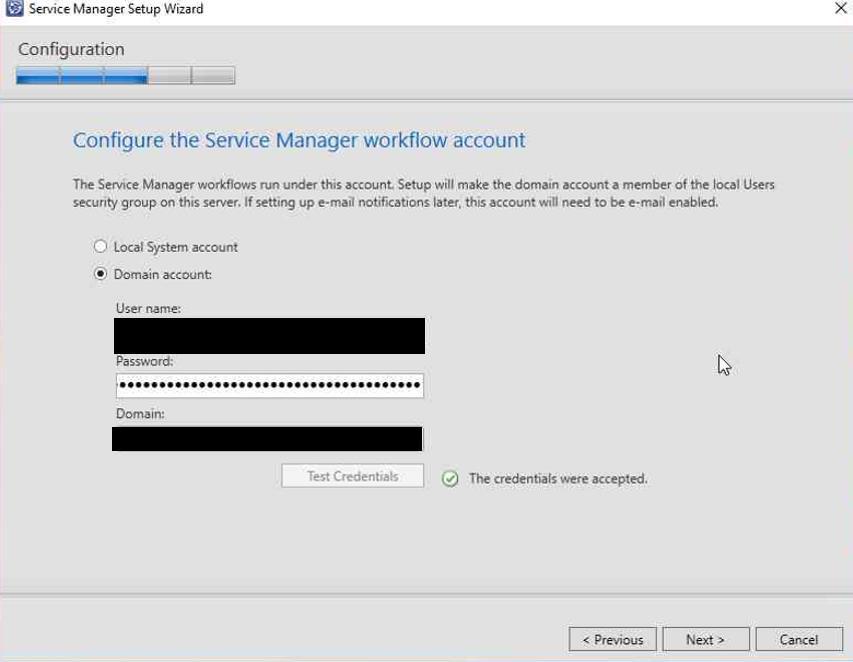Click the Service Manager wizard title icon
The width and height of the screenshot is (853, 662).
pyautogui.click(x=14, y=8)
